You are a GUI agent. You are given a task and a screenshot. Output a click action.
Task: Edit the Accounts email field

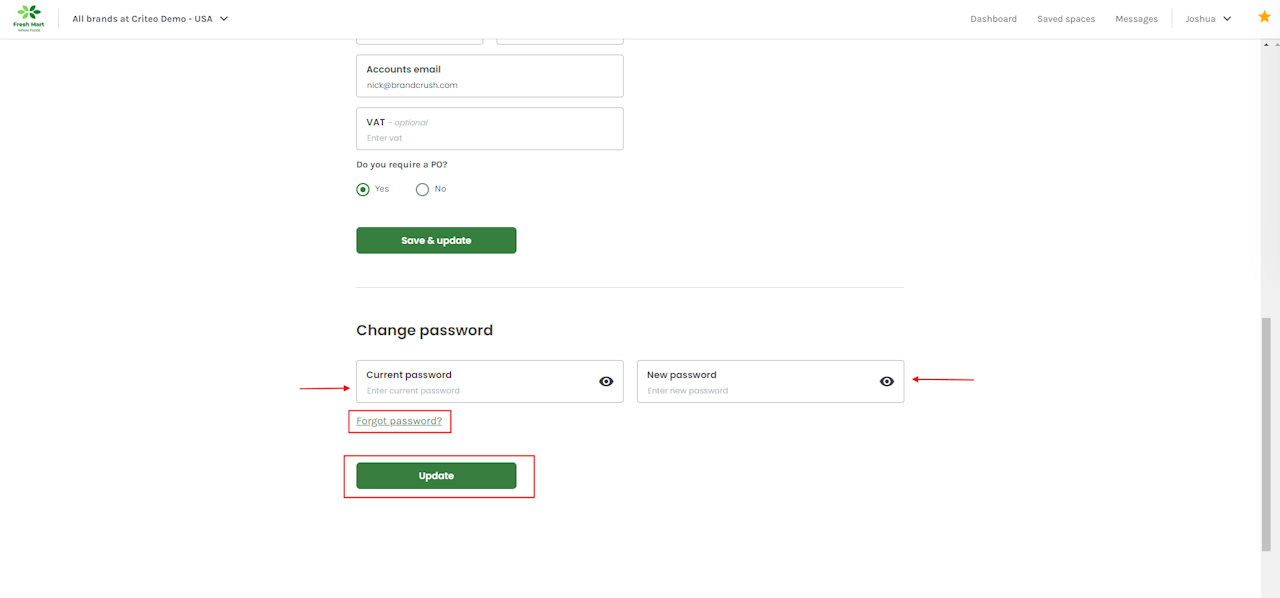[x=489, y=85]
